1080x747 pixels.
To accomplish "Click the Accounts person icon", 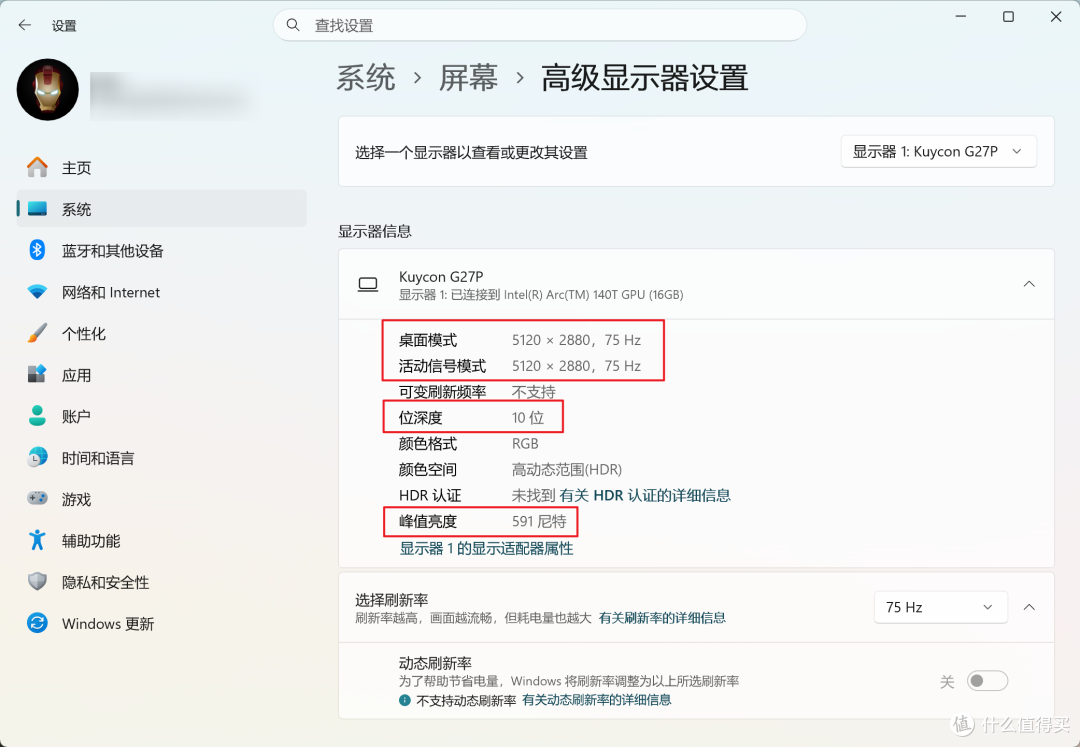I will click(x=37, y=416).
